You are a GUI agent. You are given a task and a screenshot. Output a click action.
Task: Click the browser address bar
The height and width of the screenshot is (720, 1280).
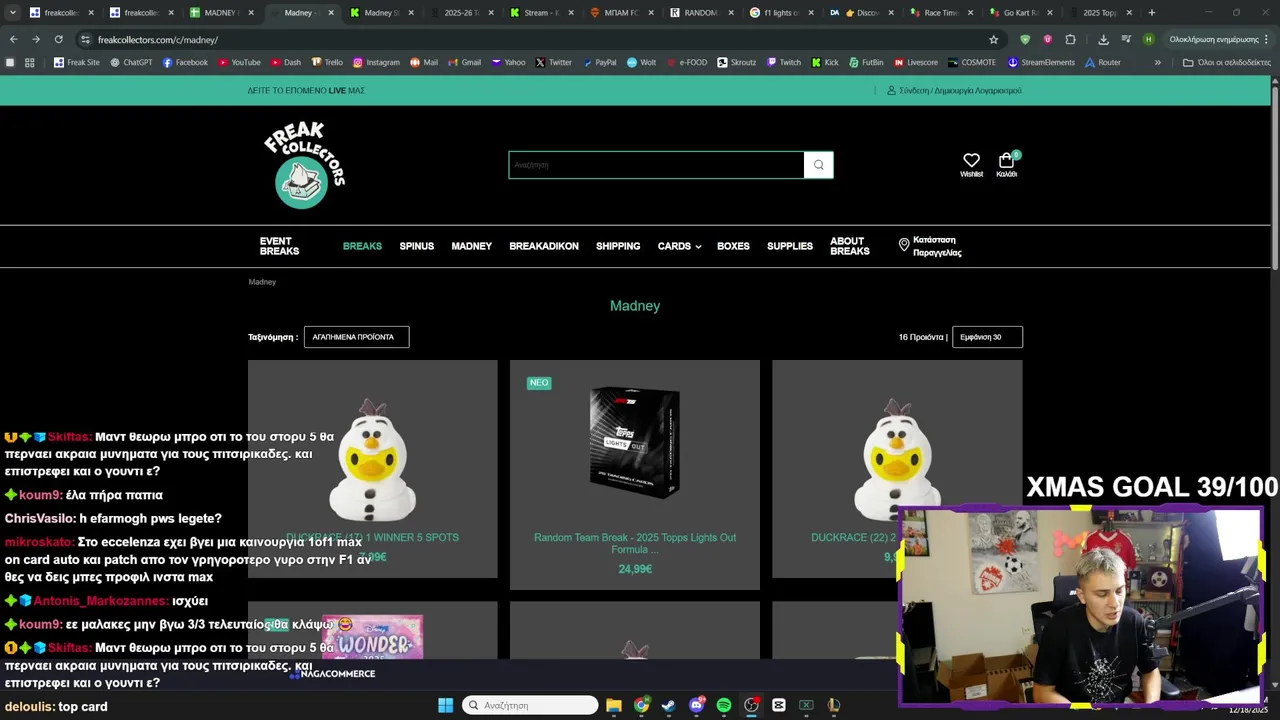[540, 39]
